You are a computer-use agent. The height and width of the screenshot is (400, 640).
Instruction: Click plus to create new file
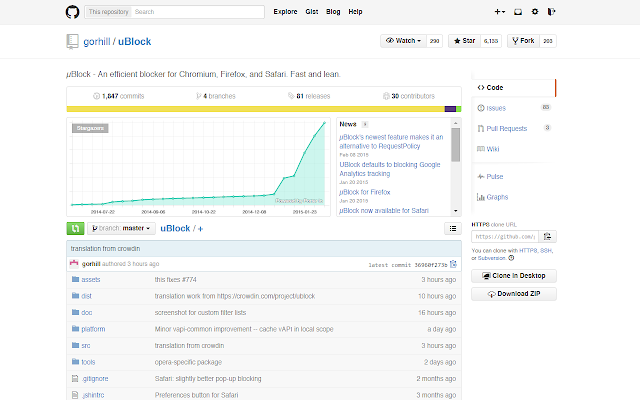click(x=200, y=229)
